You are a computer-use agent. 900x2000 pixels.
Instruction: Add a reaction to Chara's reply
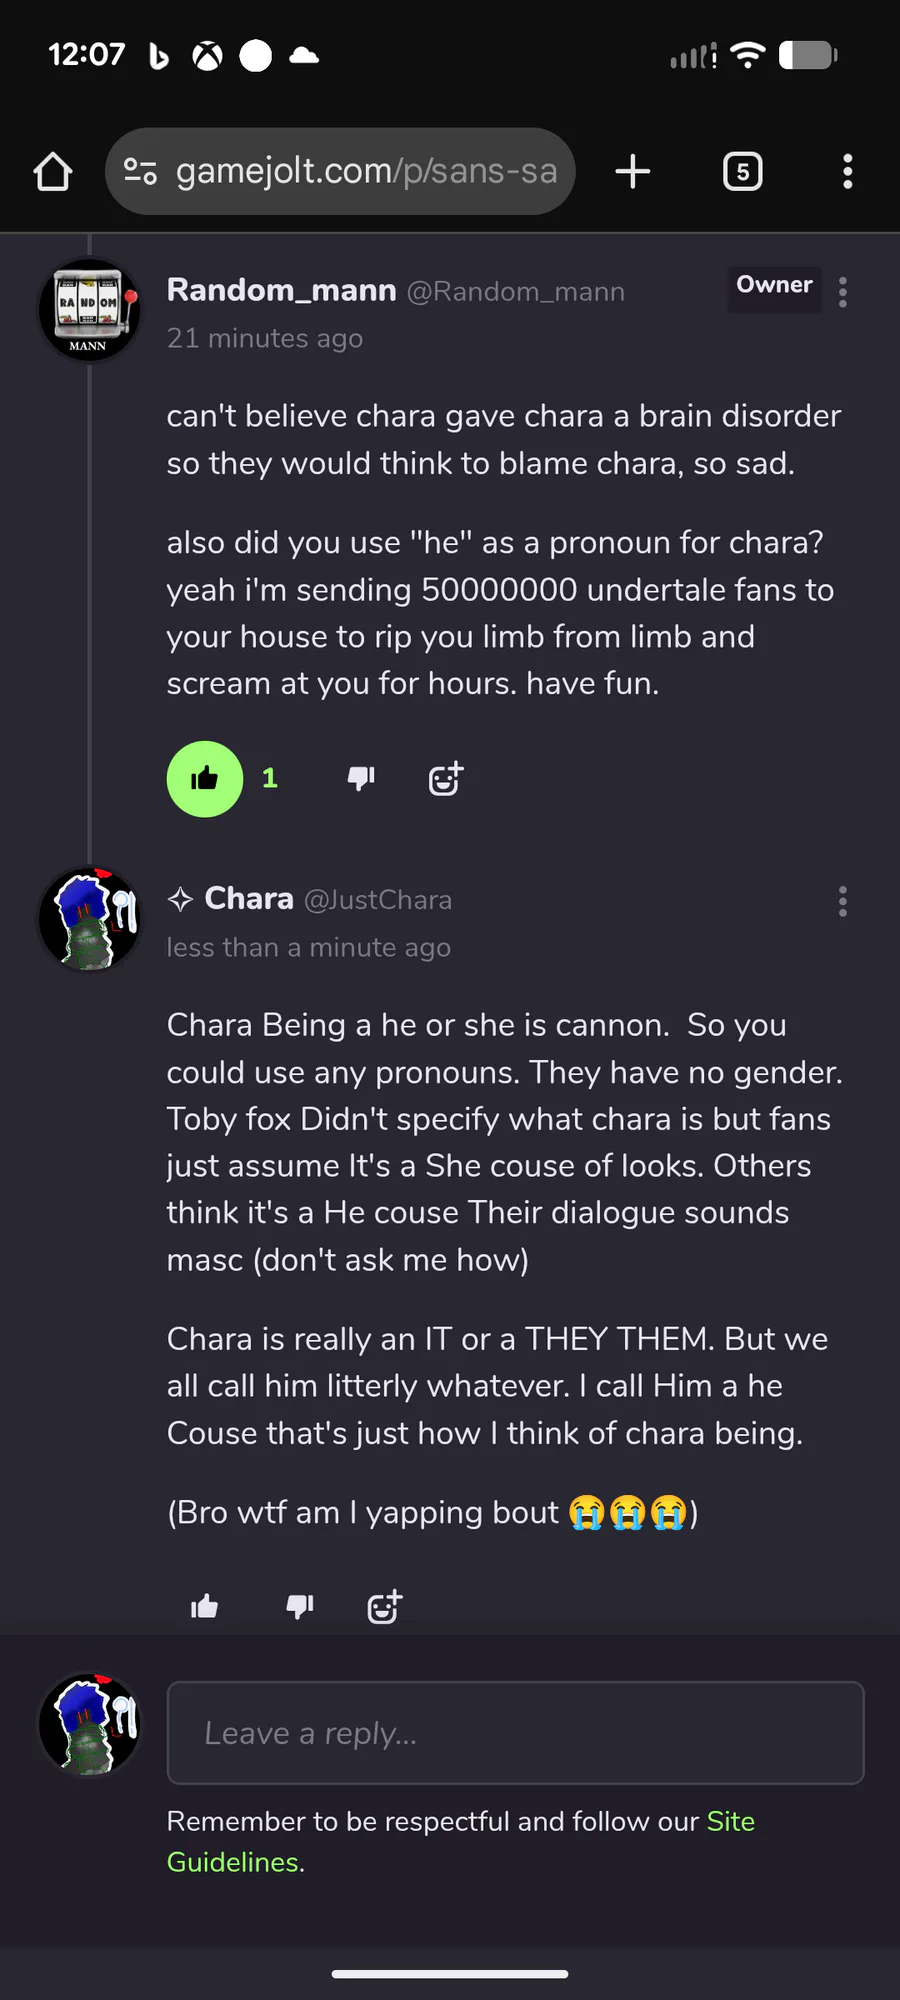point(384,1607)
